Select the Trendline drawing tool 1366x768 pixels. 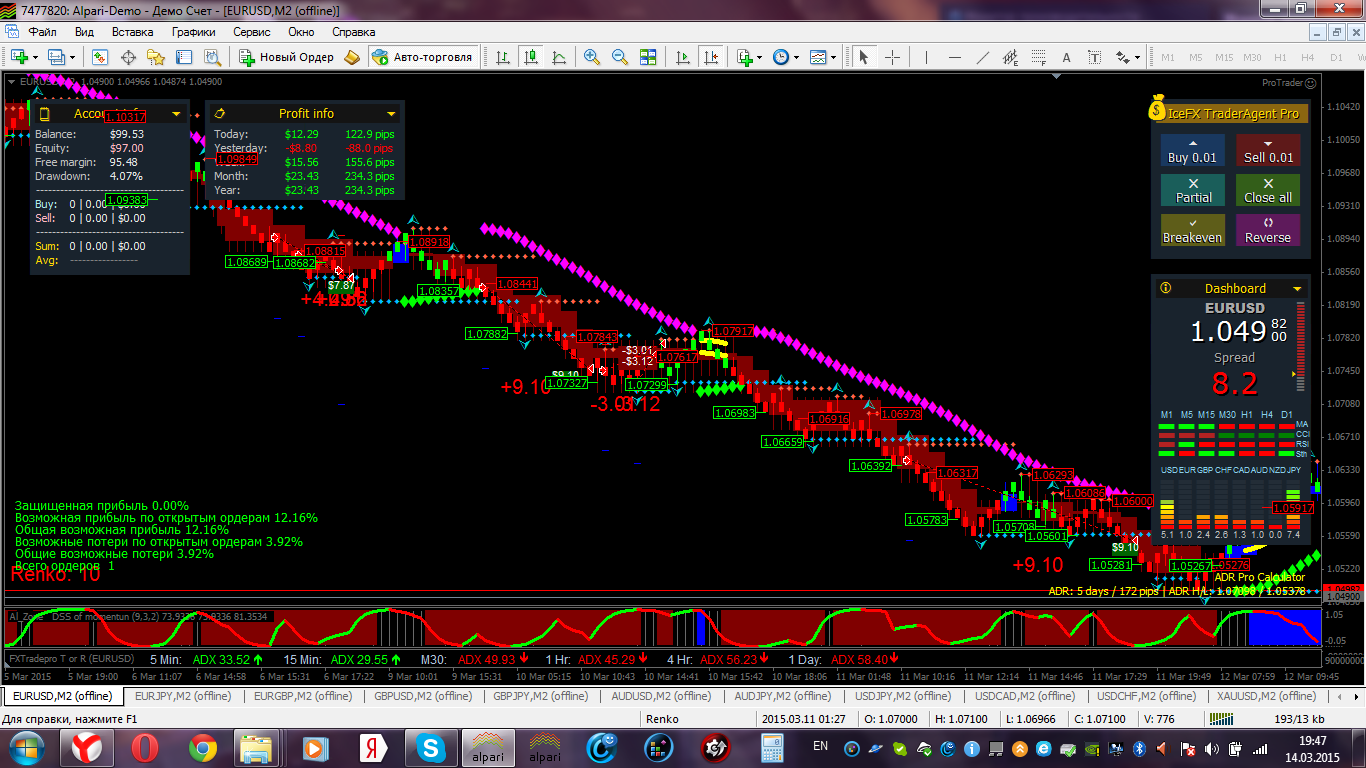pos(982,57)
